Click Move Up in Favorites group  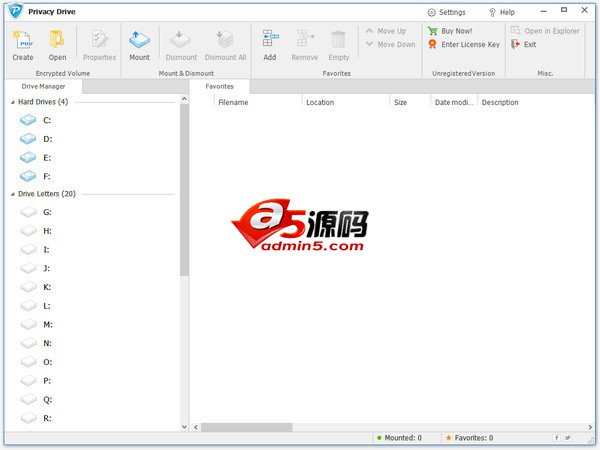386,31
